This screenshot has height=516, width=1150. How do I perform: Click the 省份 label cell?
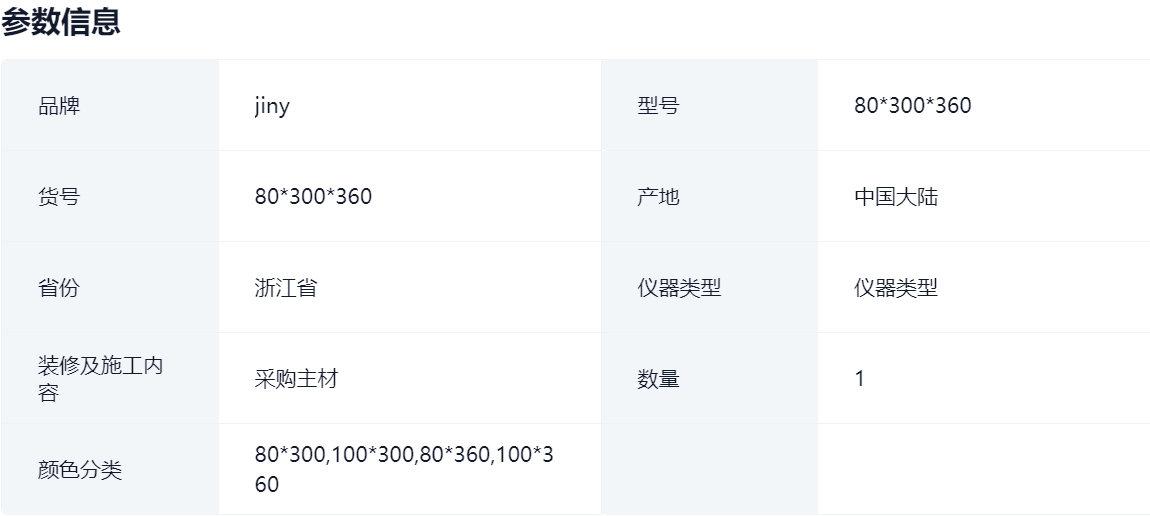click(x=59, y=288)
